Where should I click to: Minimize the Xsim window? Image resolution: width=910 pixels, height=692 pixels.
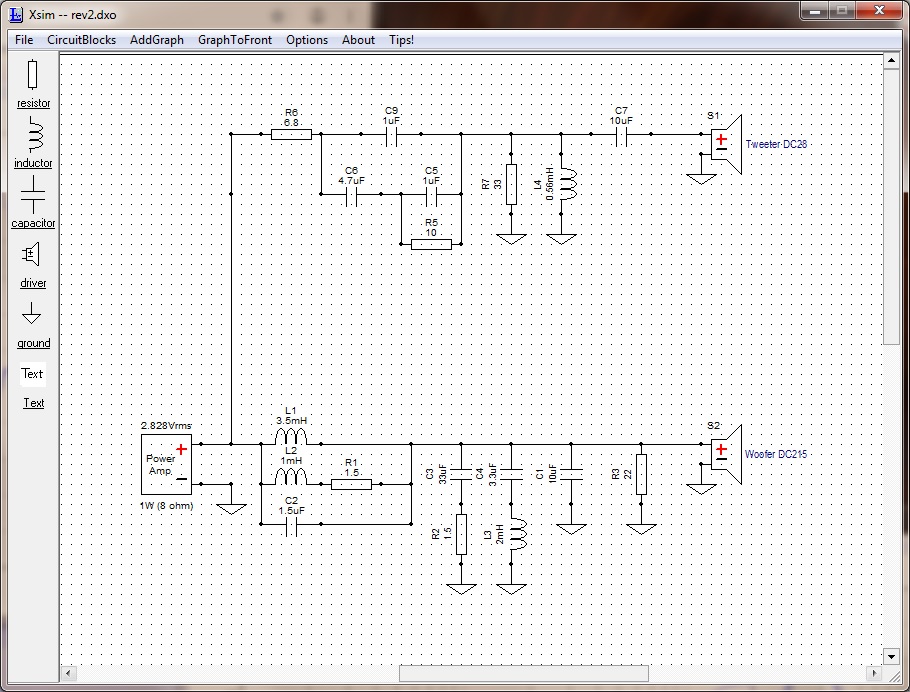pyautogui.click(x=815, y=10)
